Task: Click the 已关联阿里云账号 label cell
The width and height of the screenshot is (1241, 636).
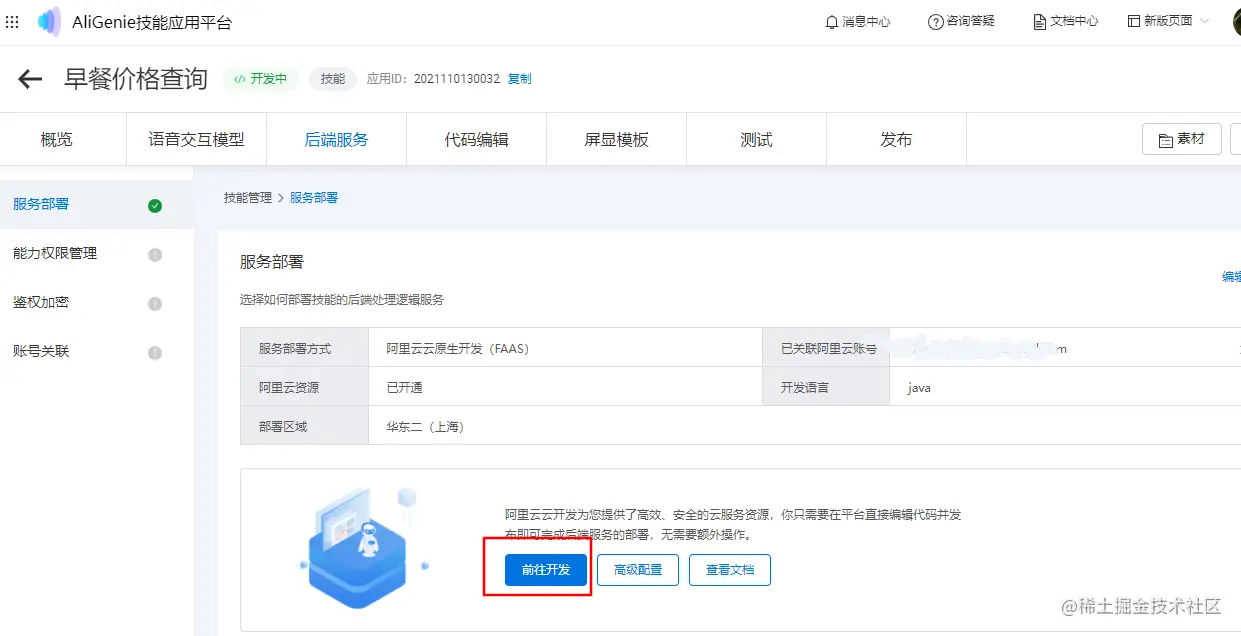Action: pyautogui.click(x=826, y=349)
